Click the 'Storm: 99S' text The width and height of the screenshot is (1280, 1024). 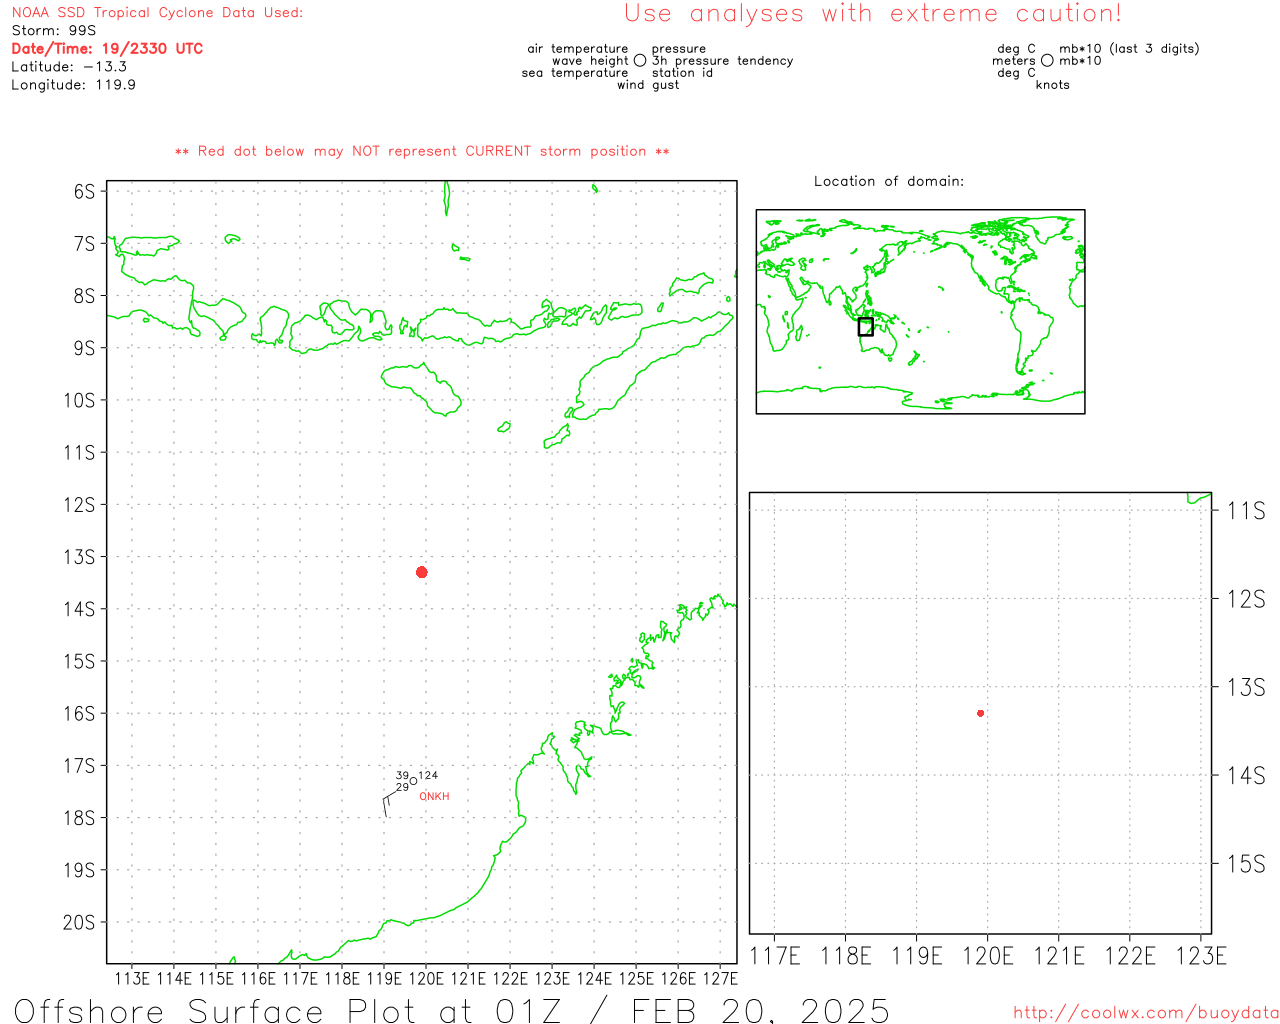point(54,31)
